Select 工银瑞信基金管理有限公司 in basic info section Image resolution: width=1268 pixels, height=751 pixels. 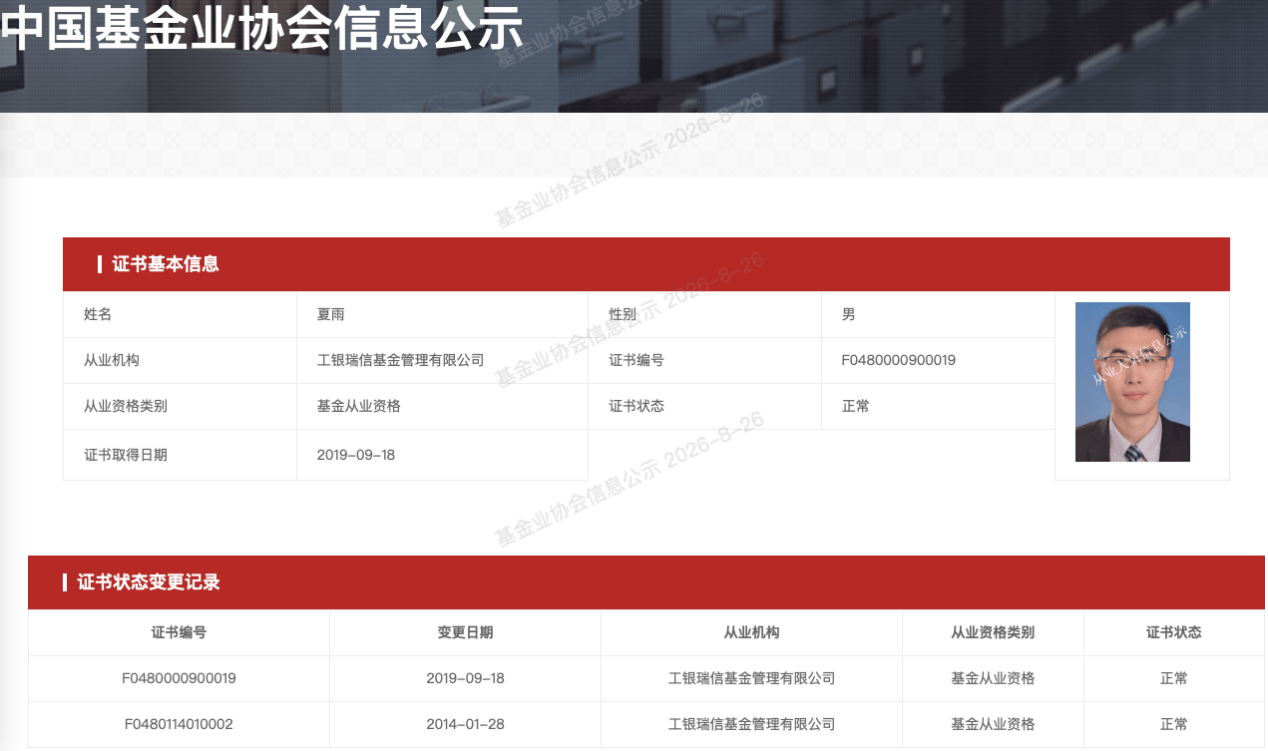(x=400, y=360)
